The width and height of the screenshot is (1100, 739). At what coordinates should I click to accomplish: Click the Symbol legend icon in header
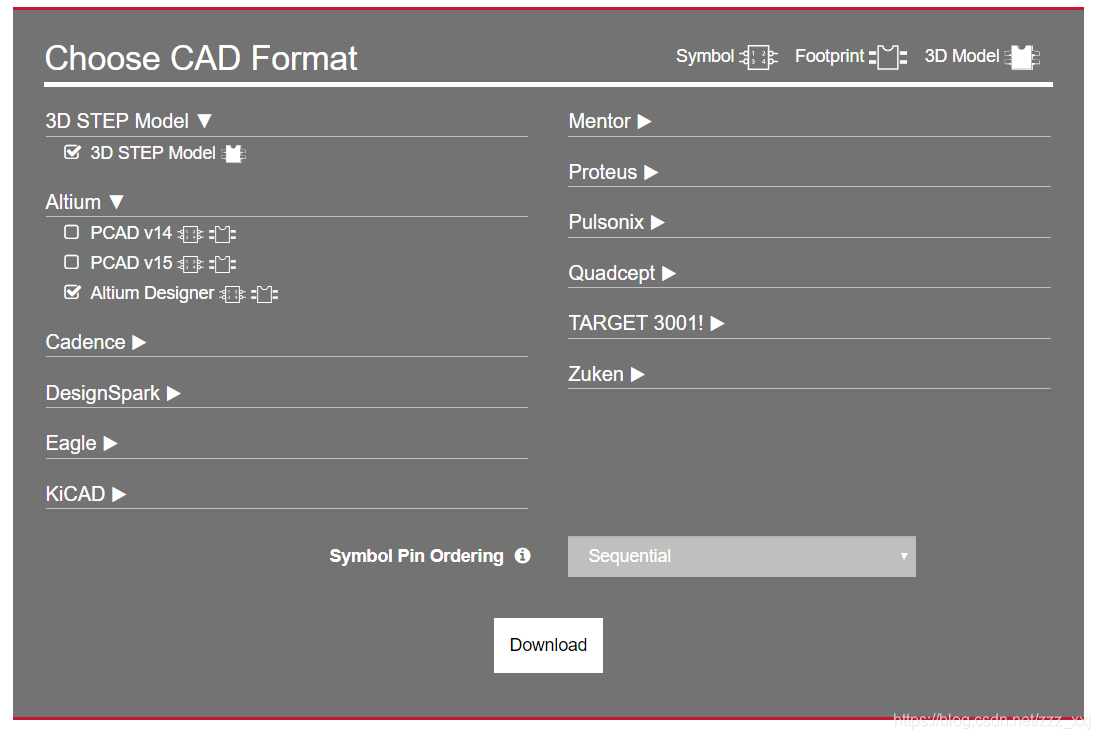(x=758, y=57)
